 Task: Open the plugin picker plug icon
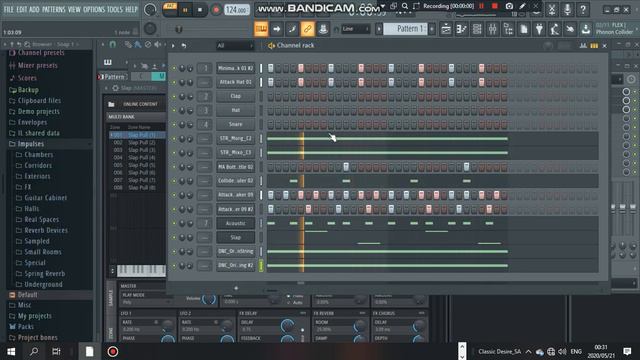point(539,29)
